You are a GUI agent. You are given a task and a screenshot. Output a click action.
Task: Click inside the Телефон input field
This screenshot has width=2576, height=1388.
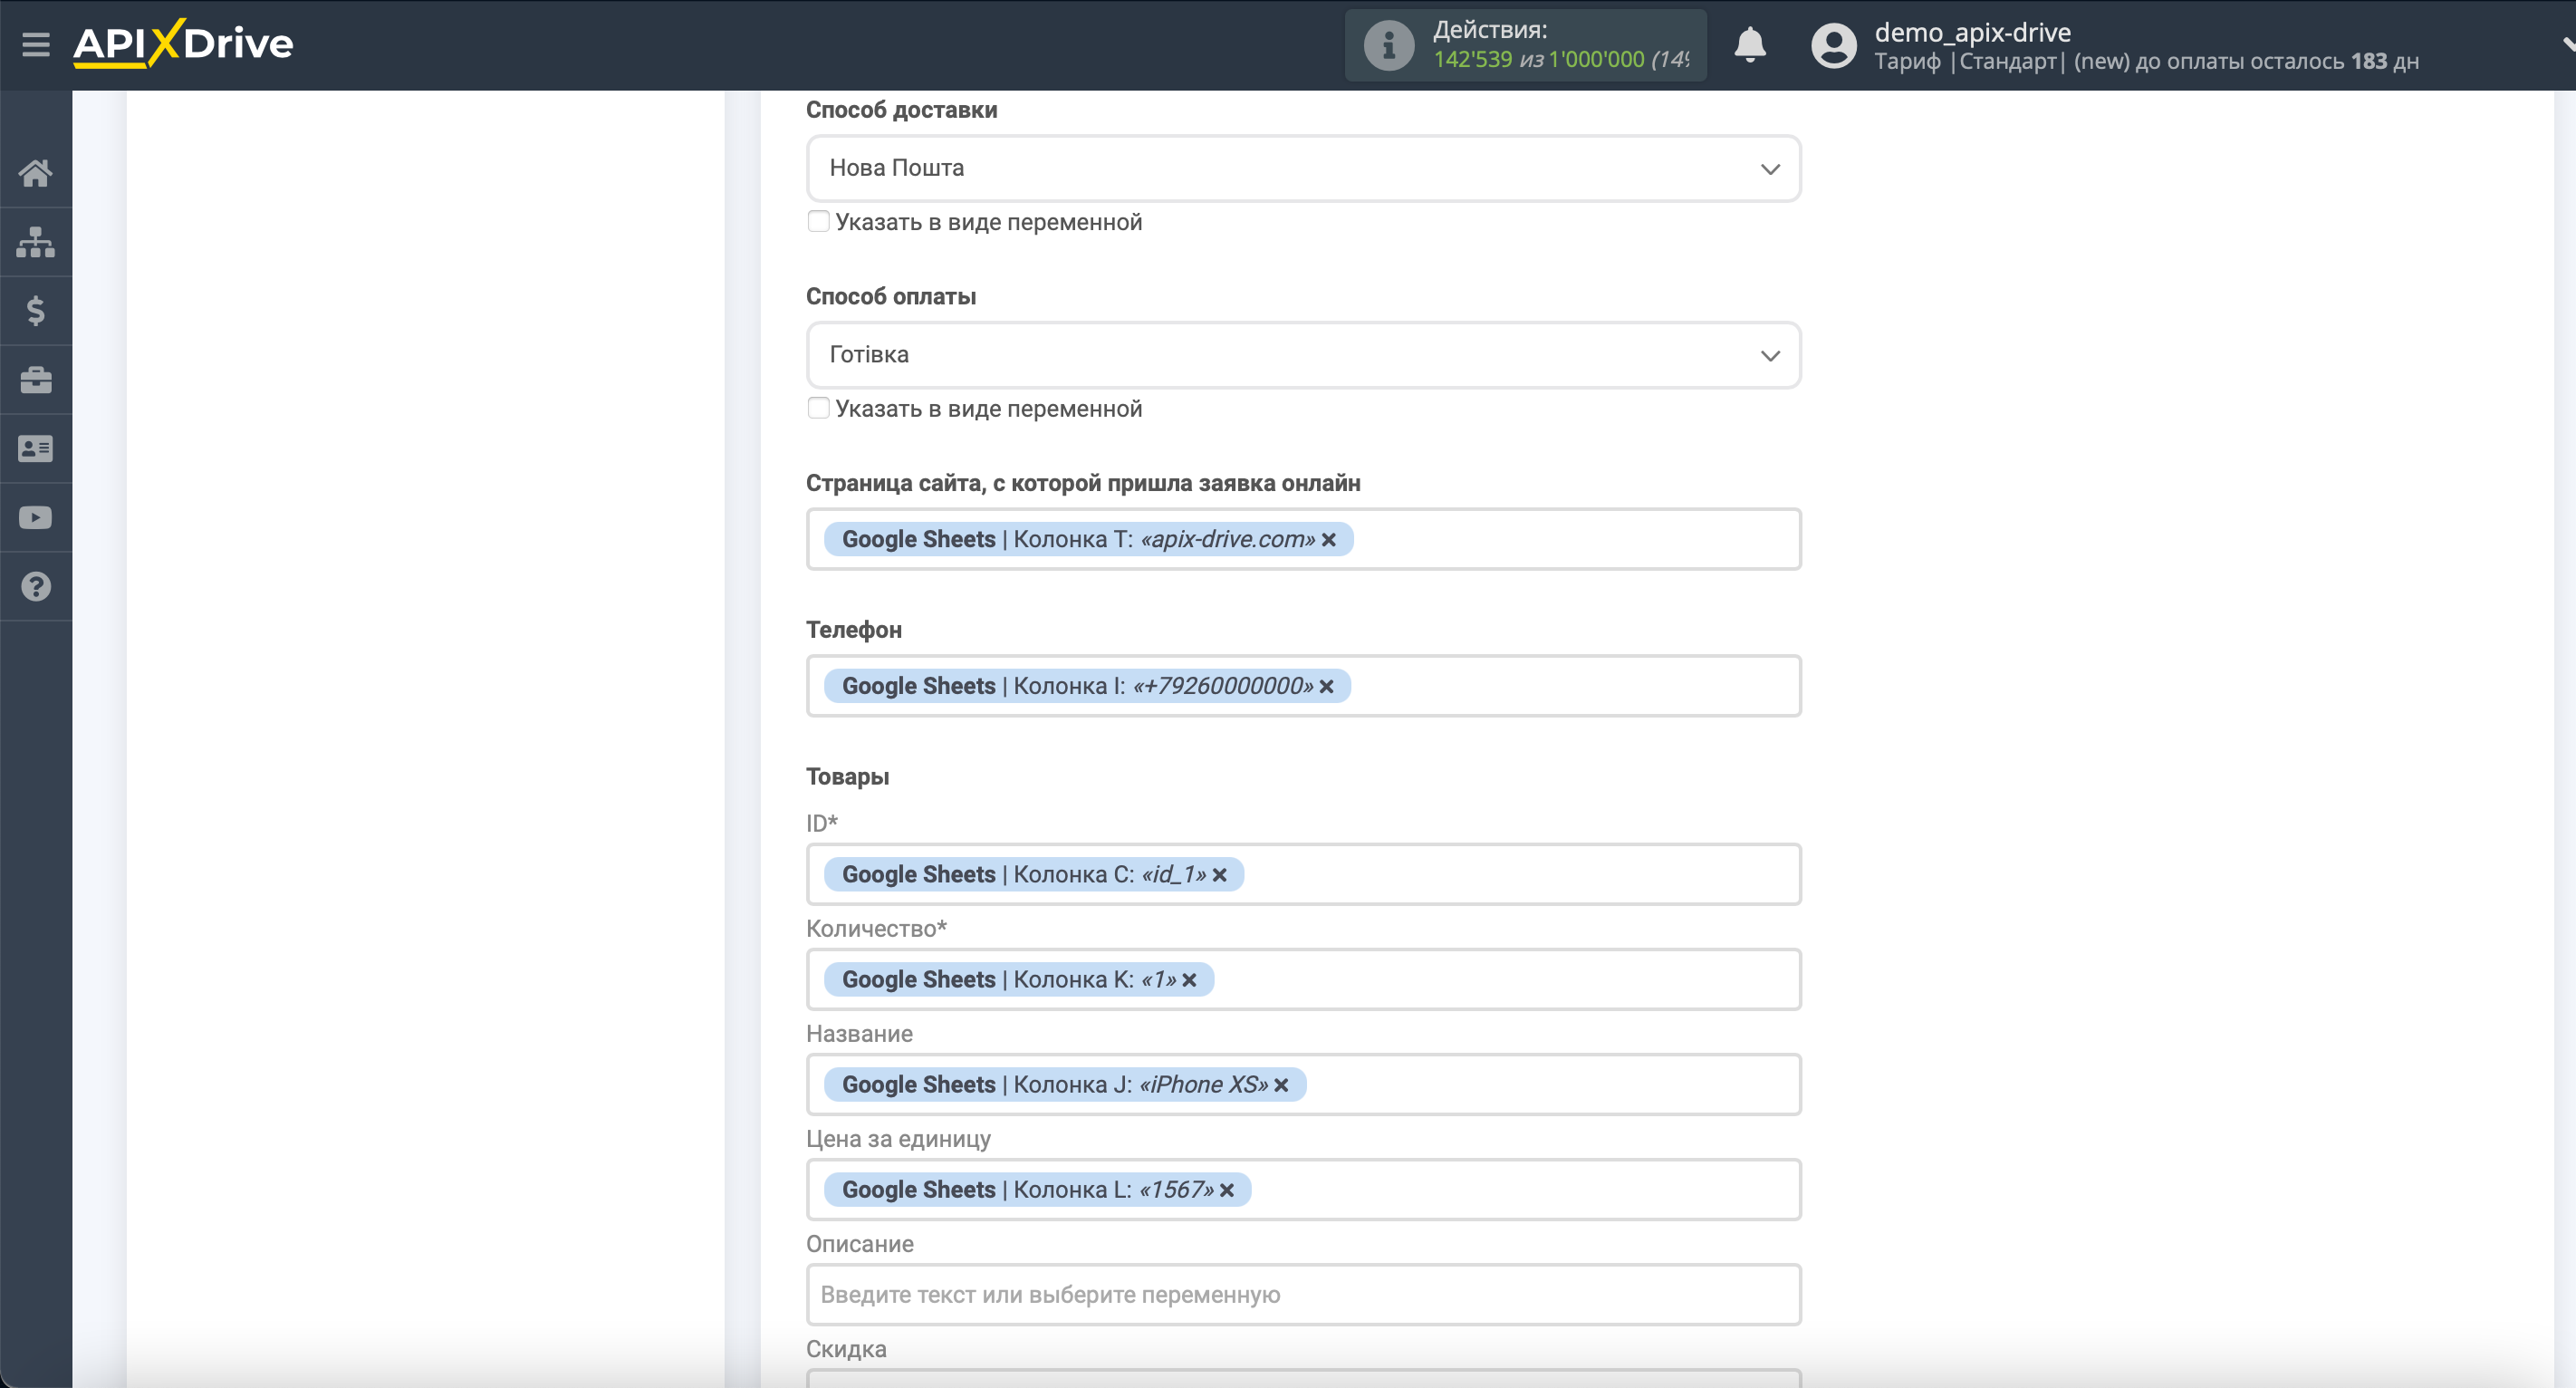(1304, 687)
